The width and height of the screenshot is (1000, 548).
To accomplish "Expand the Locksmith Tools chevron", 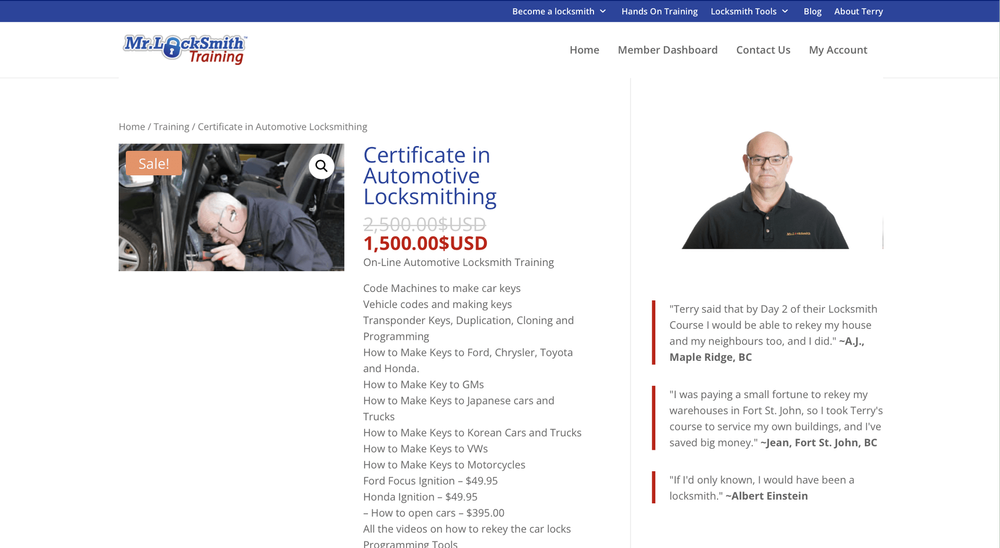I will [x=785, y=11].
